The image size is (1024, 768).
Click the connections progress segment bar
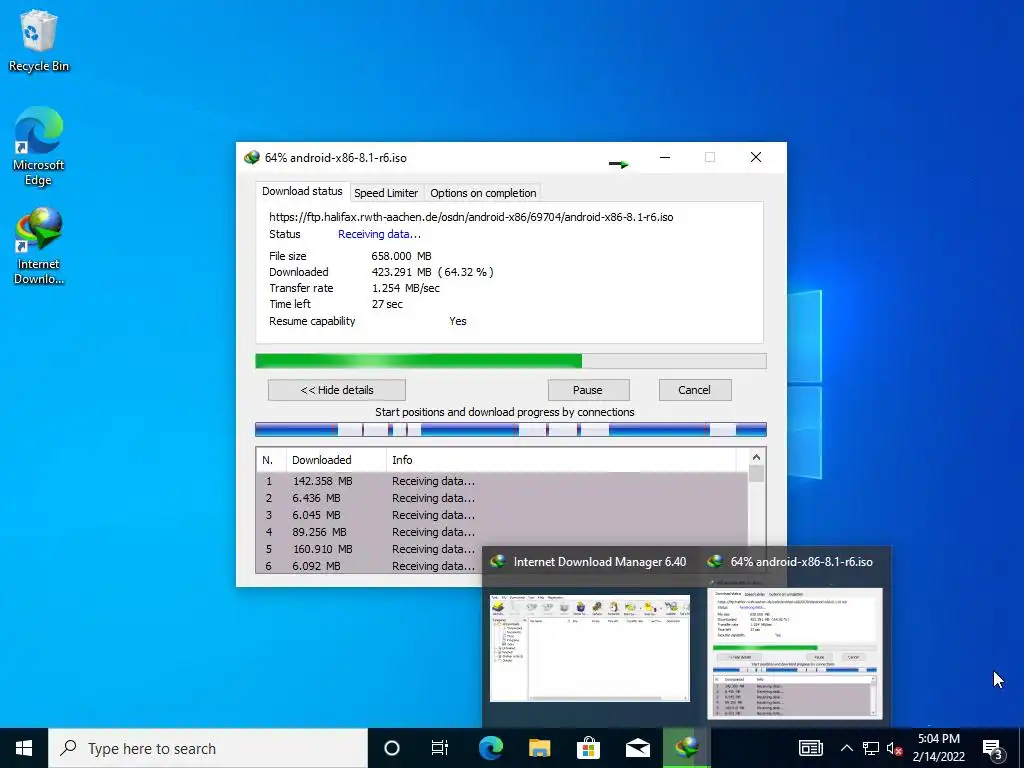tap(511, 430)
